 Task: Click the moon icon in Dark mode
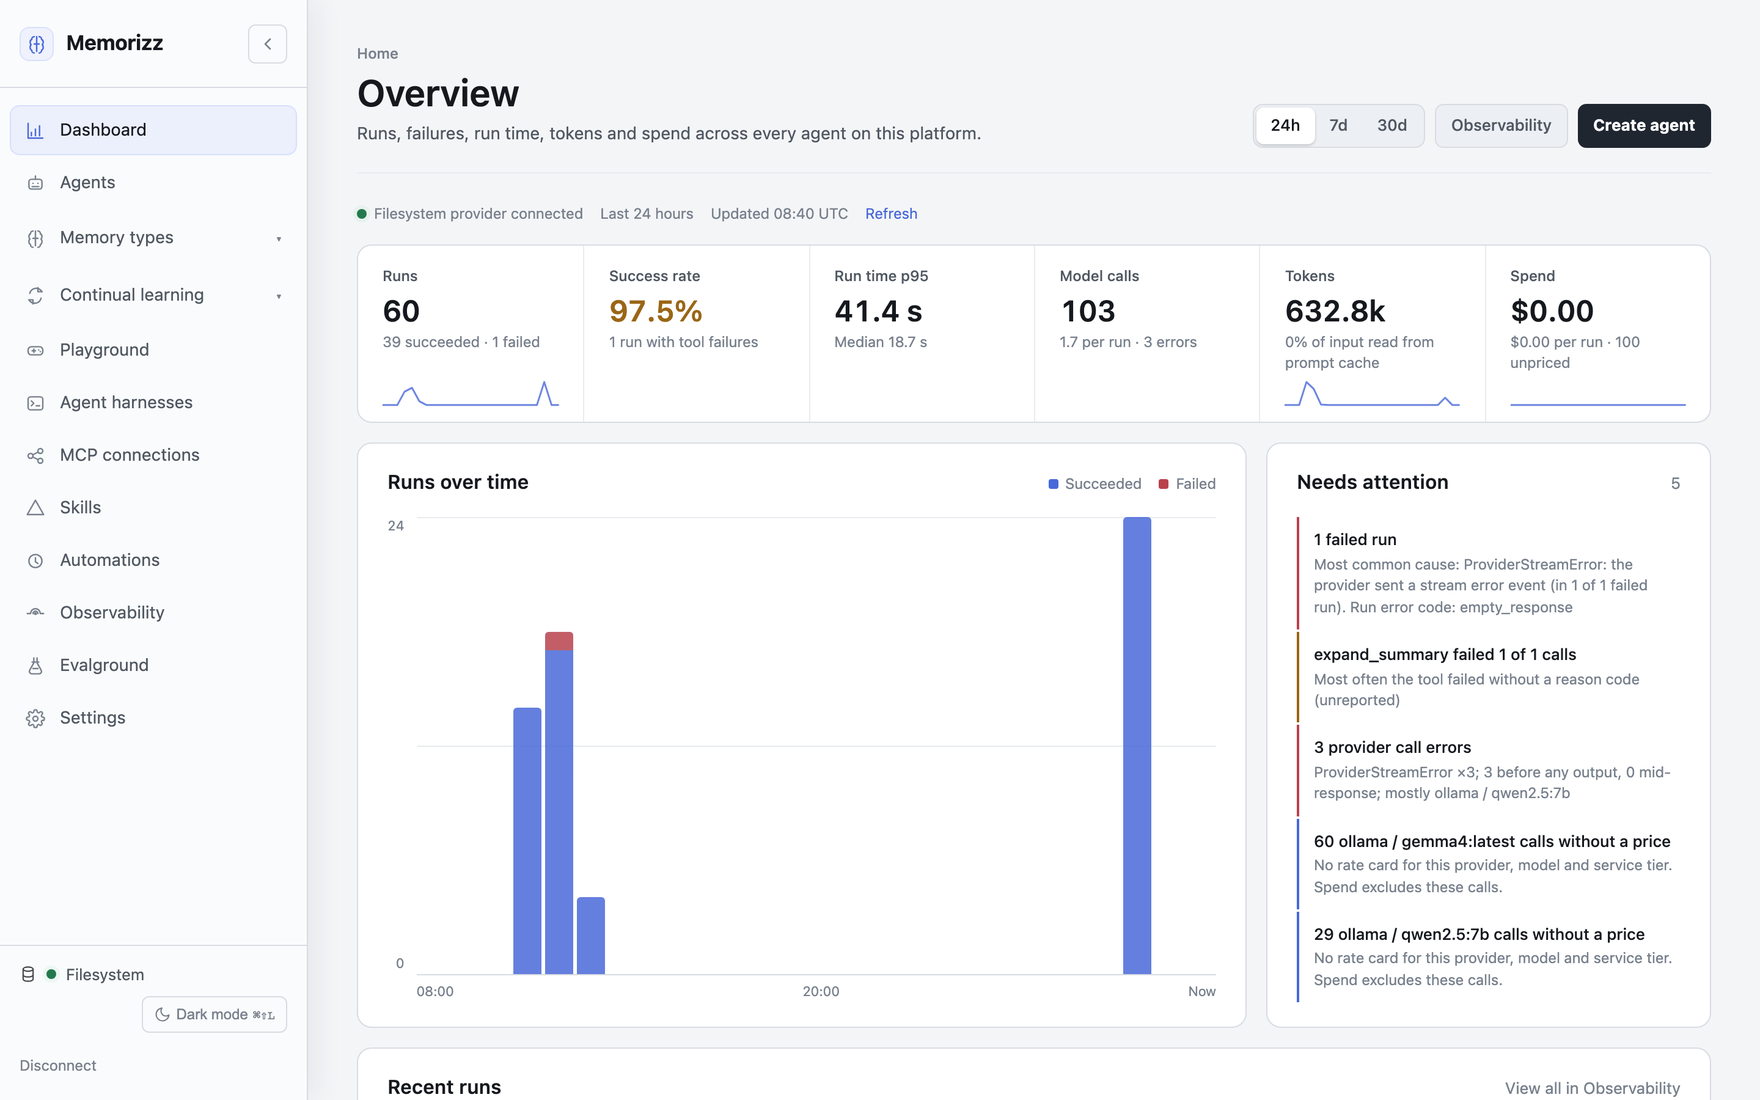coord(162,1014)
